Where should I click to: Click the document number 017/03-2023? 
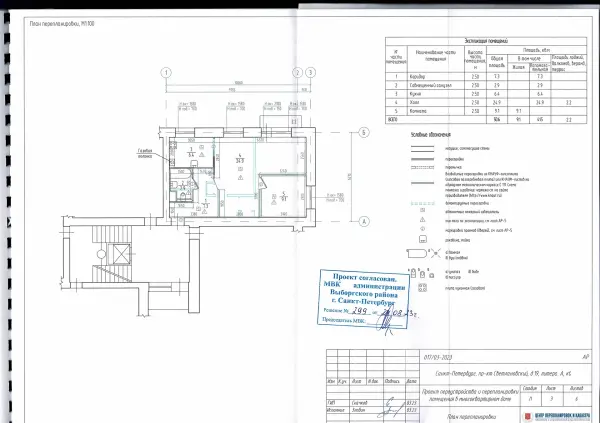pyautogui.click(x=438, y=358)
